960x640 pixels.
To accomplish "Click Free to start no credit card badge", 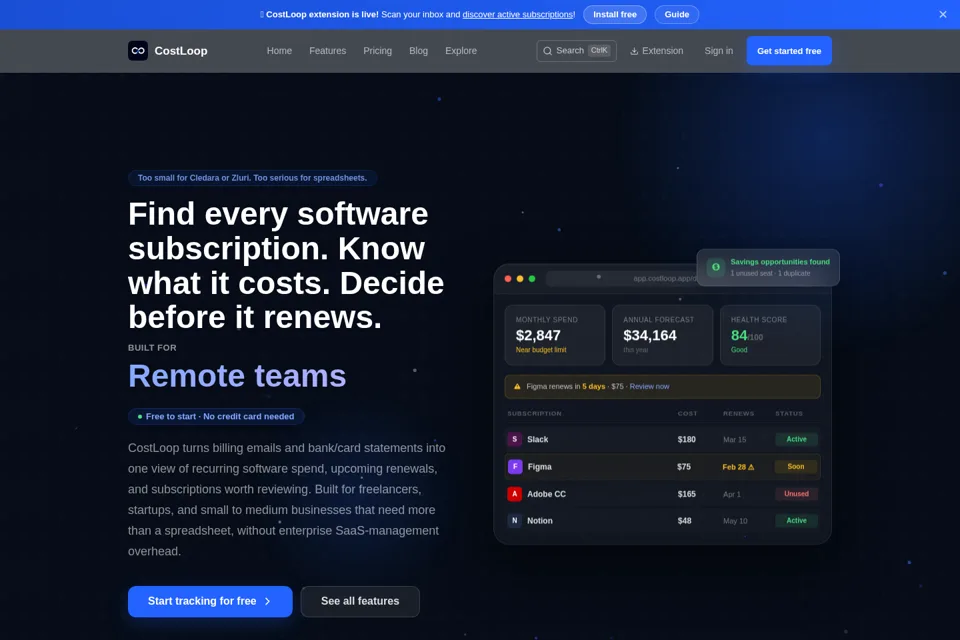I will coord(216,416).
